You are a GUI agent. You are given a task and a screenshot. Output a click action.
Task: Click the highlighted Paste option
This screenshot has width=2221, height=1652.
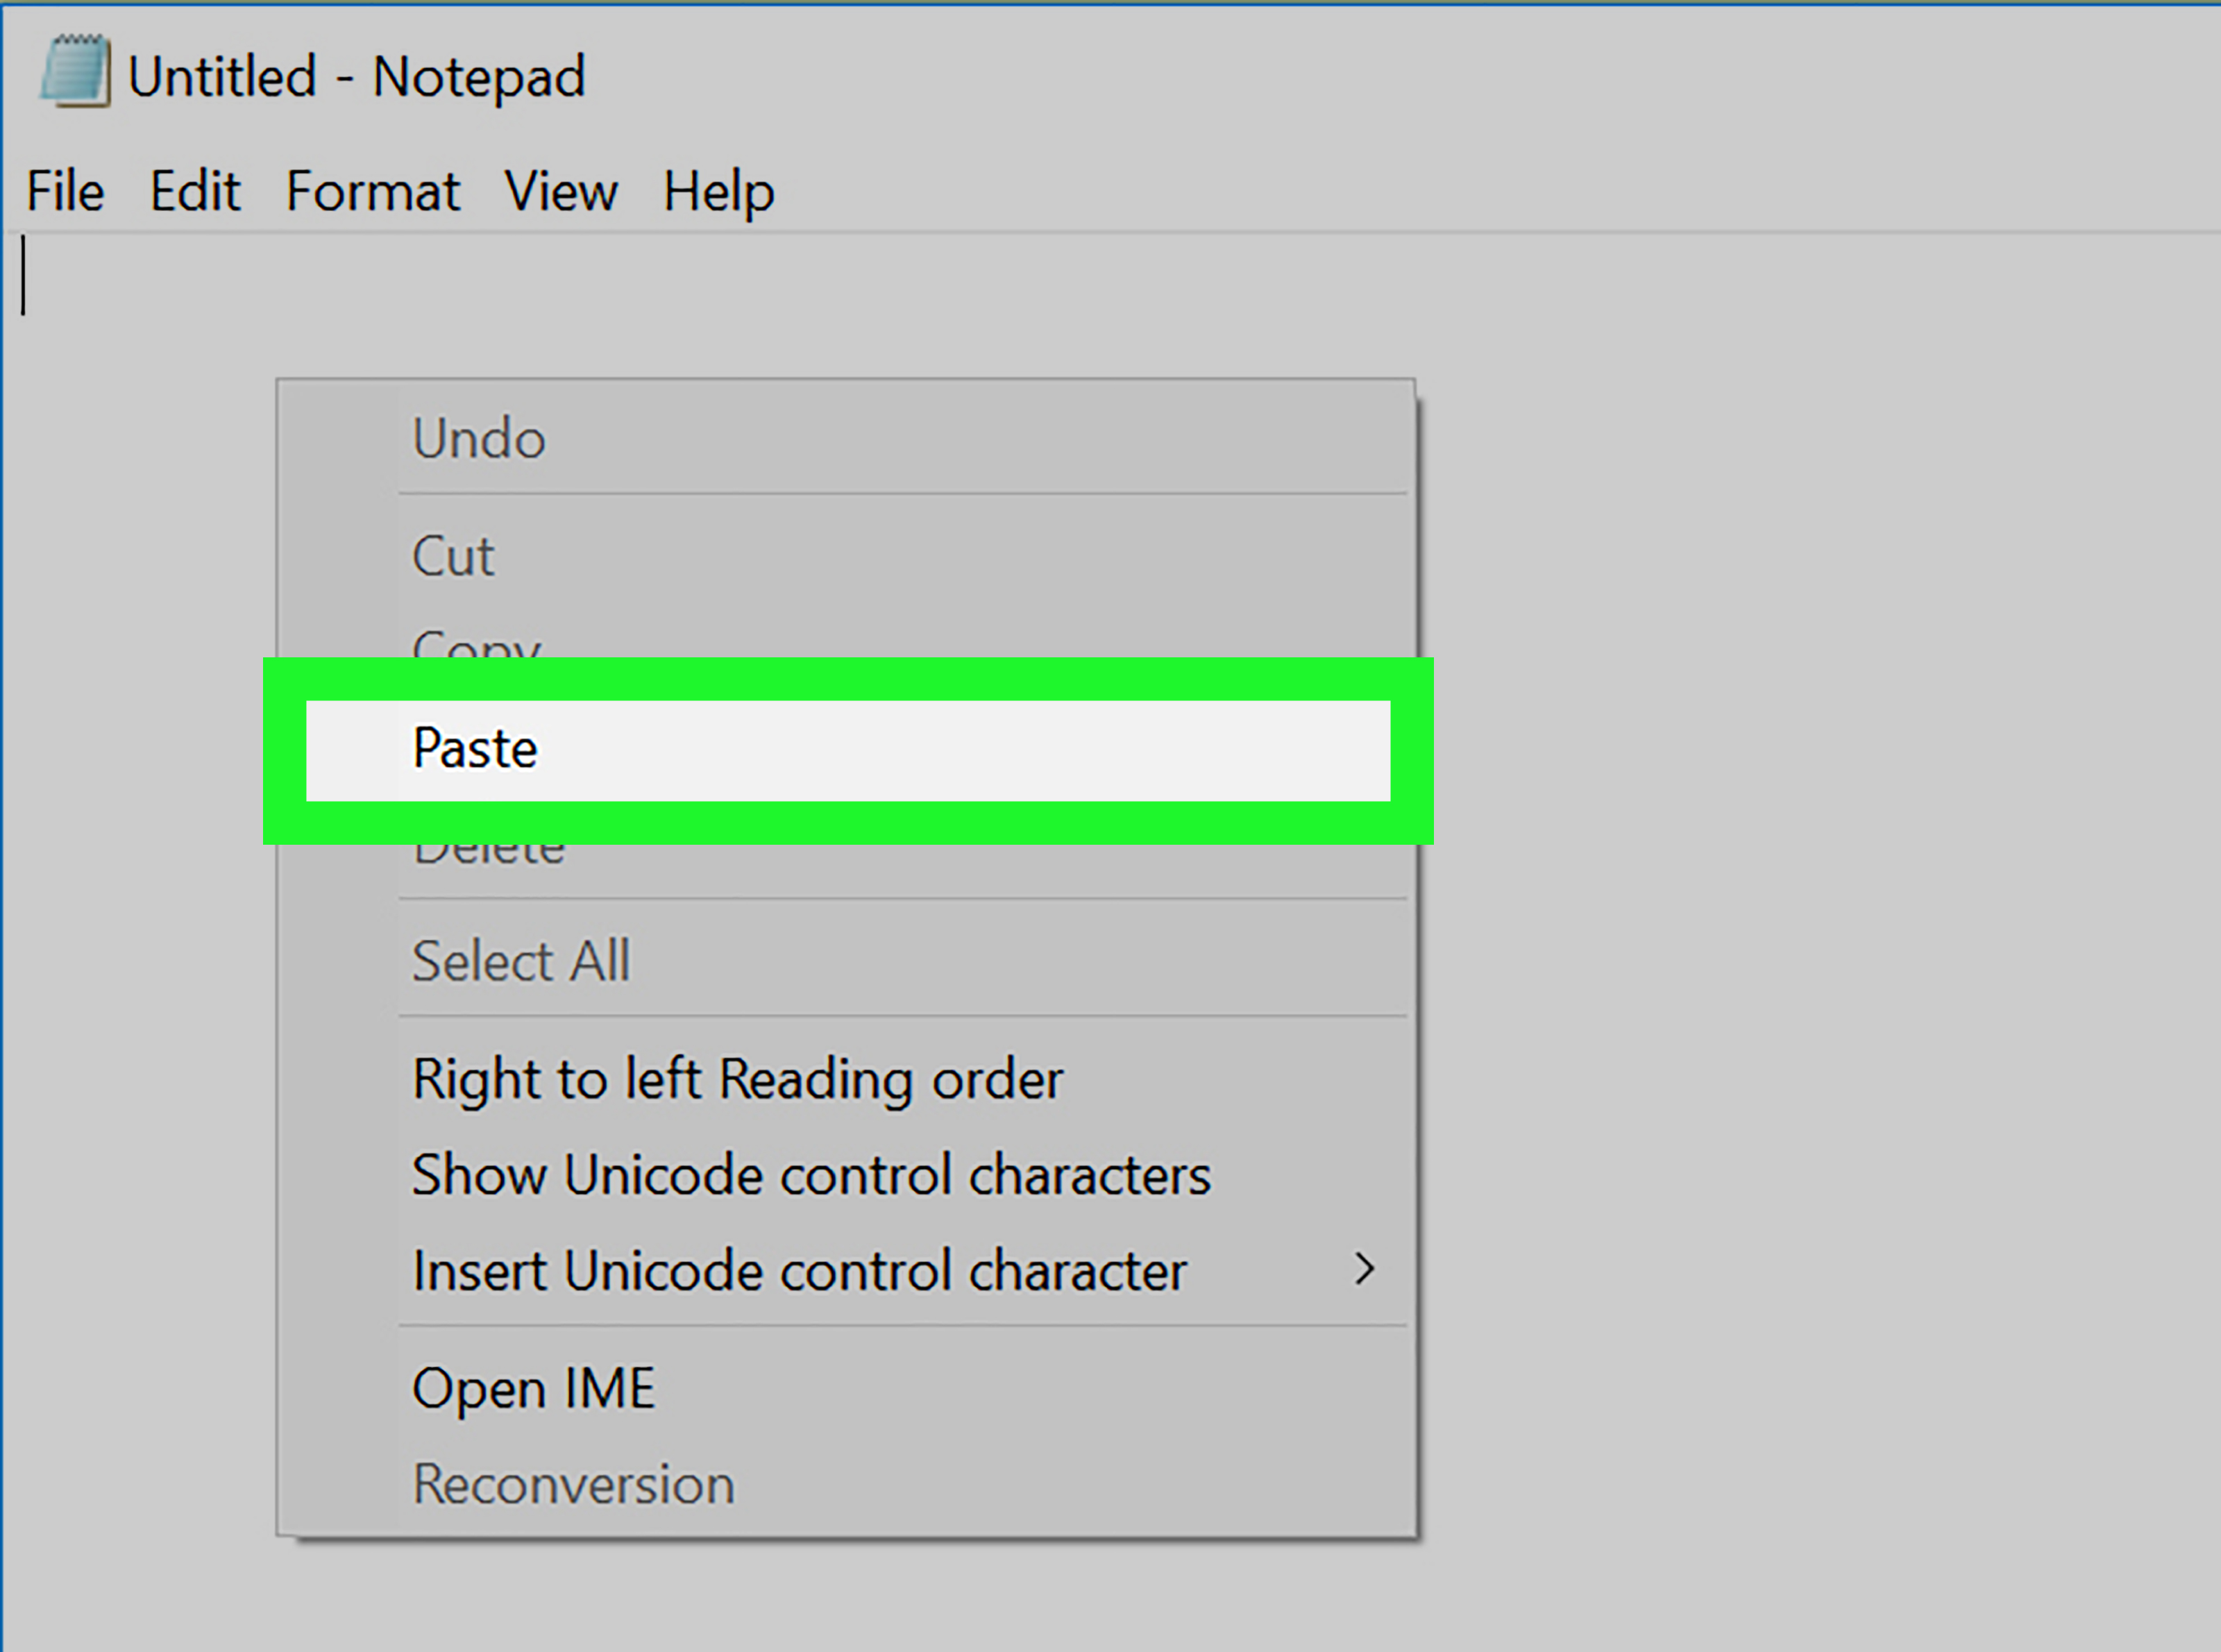pyautogui.click(x=475, y=749)
